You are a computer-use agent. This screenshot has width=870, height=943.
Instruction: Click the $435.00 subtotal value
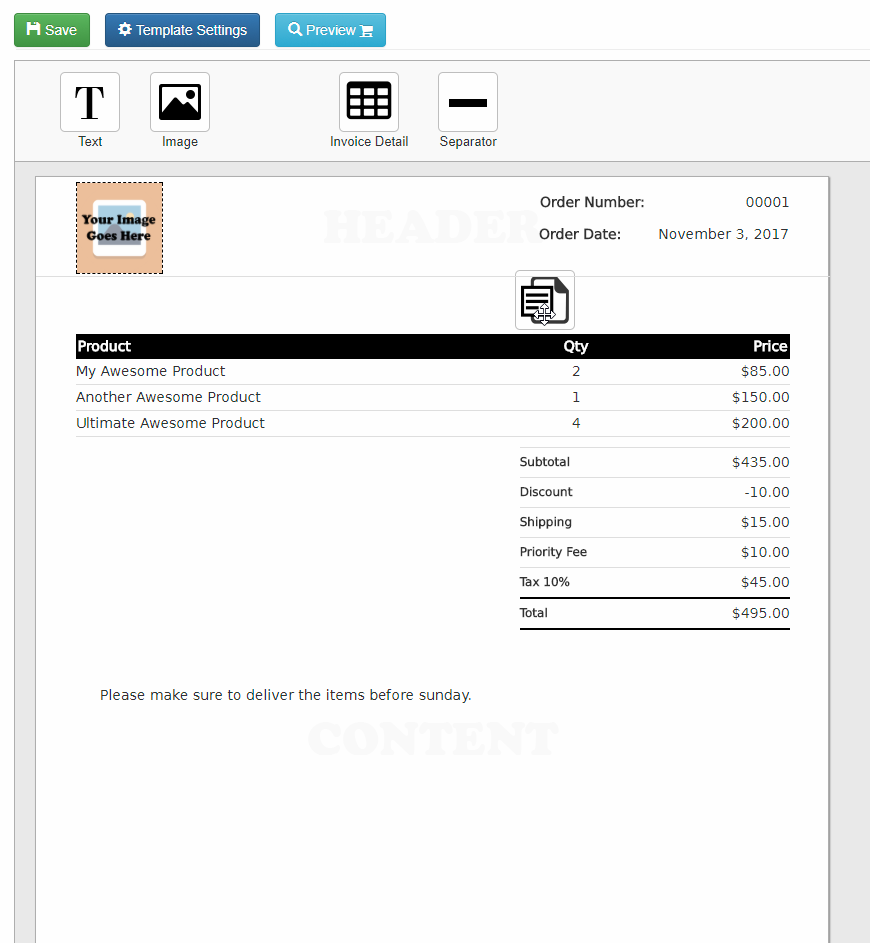coord(761,462)
